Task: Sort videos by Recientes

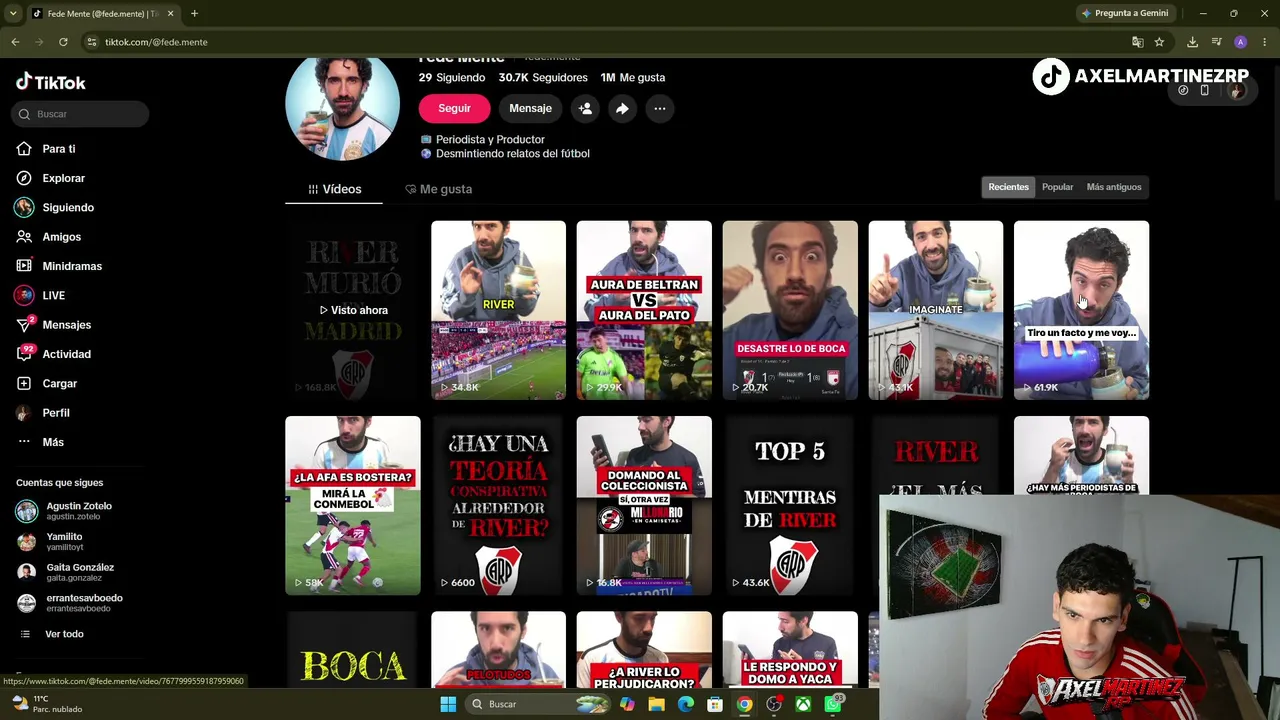Action: point(1008,187)
